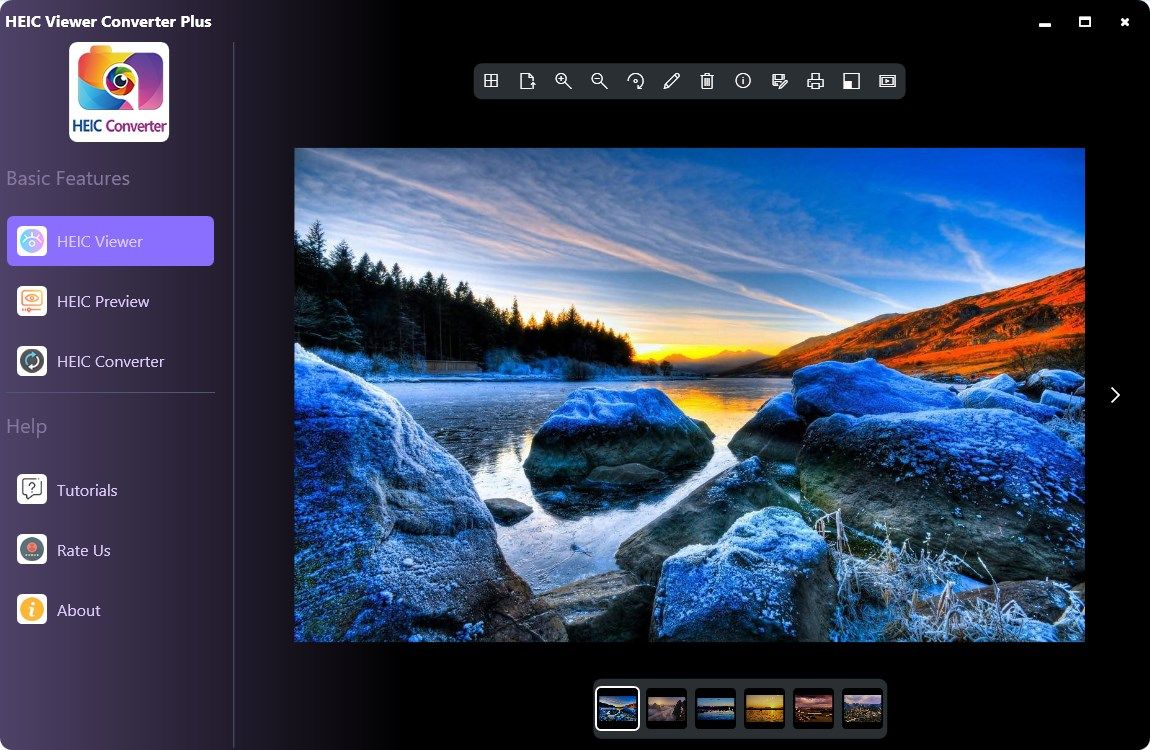
Task: Choose the last filmstrip thumbnail of city
Action: coord(862,709)
